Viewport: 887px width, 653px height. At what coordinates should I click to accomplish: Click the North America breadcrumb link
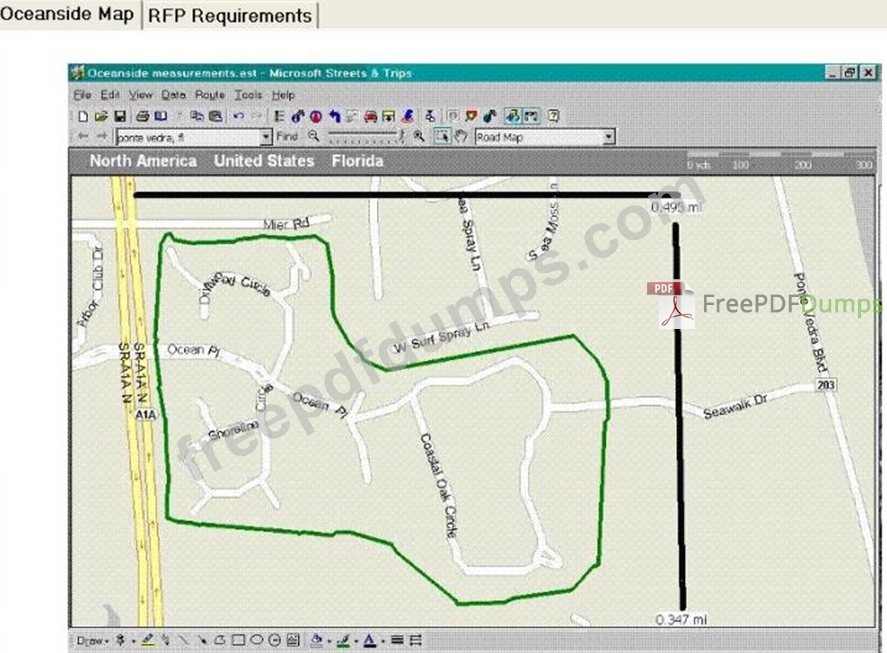(143, 161)
